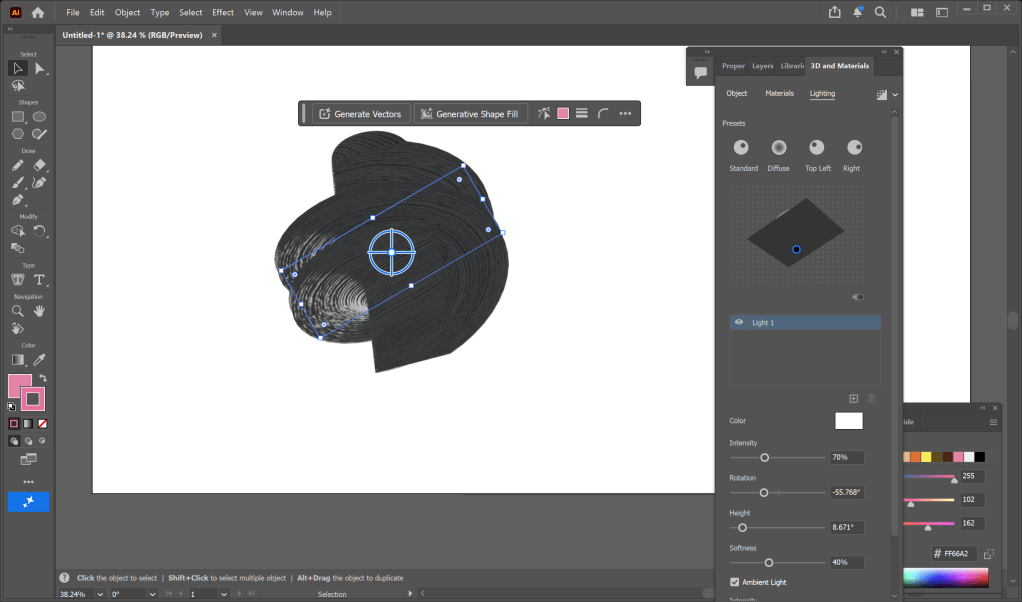Choose the Hand tool
Image resolution: width=1022 pixels, height=602 pixels.
[x=40, y=310]
